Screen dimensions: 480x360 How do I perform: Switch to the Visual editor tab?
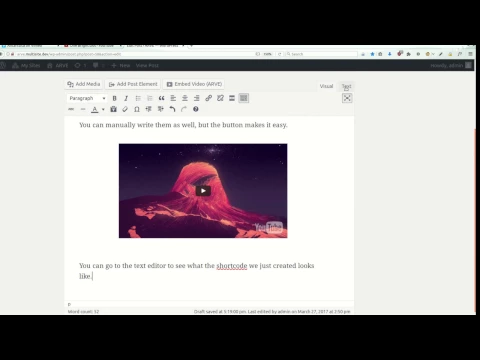(326, 86)
